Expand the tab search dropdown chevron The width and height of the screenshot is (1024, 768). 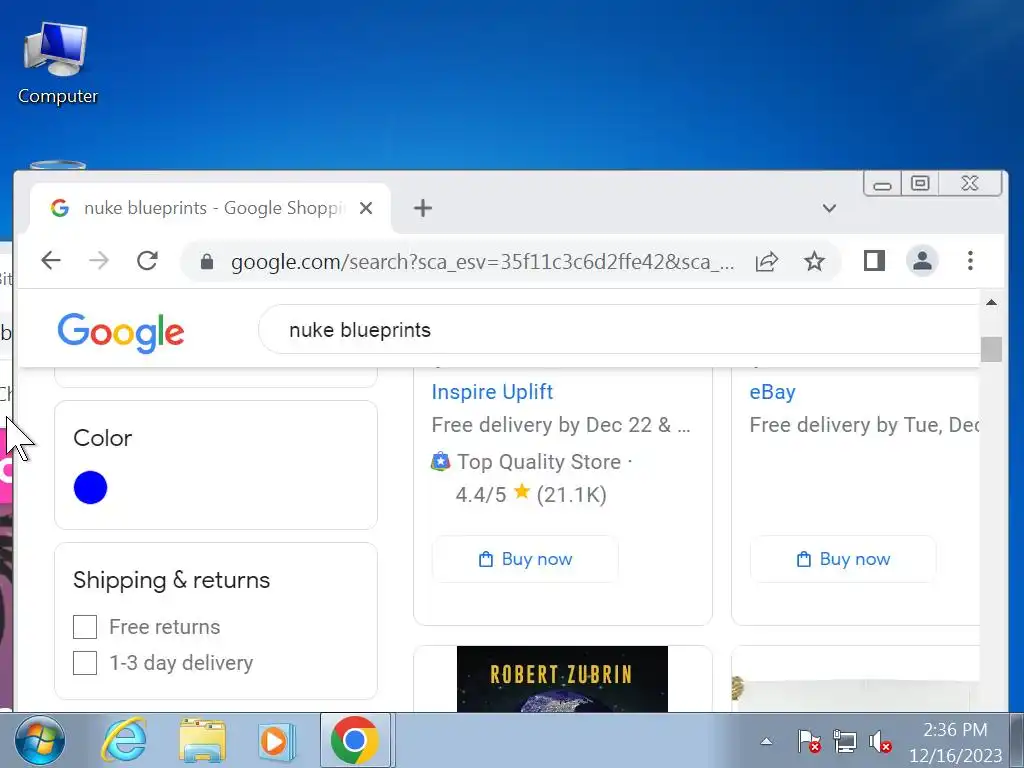pos(829,208)
